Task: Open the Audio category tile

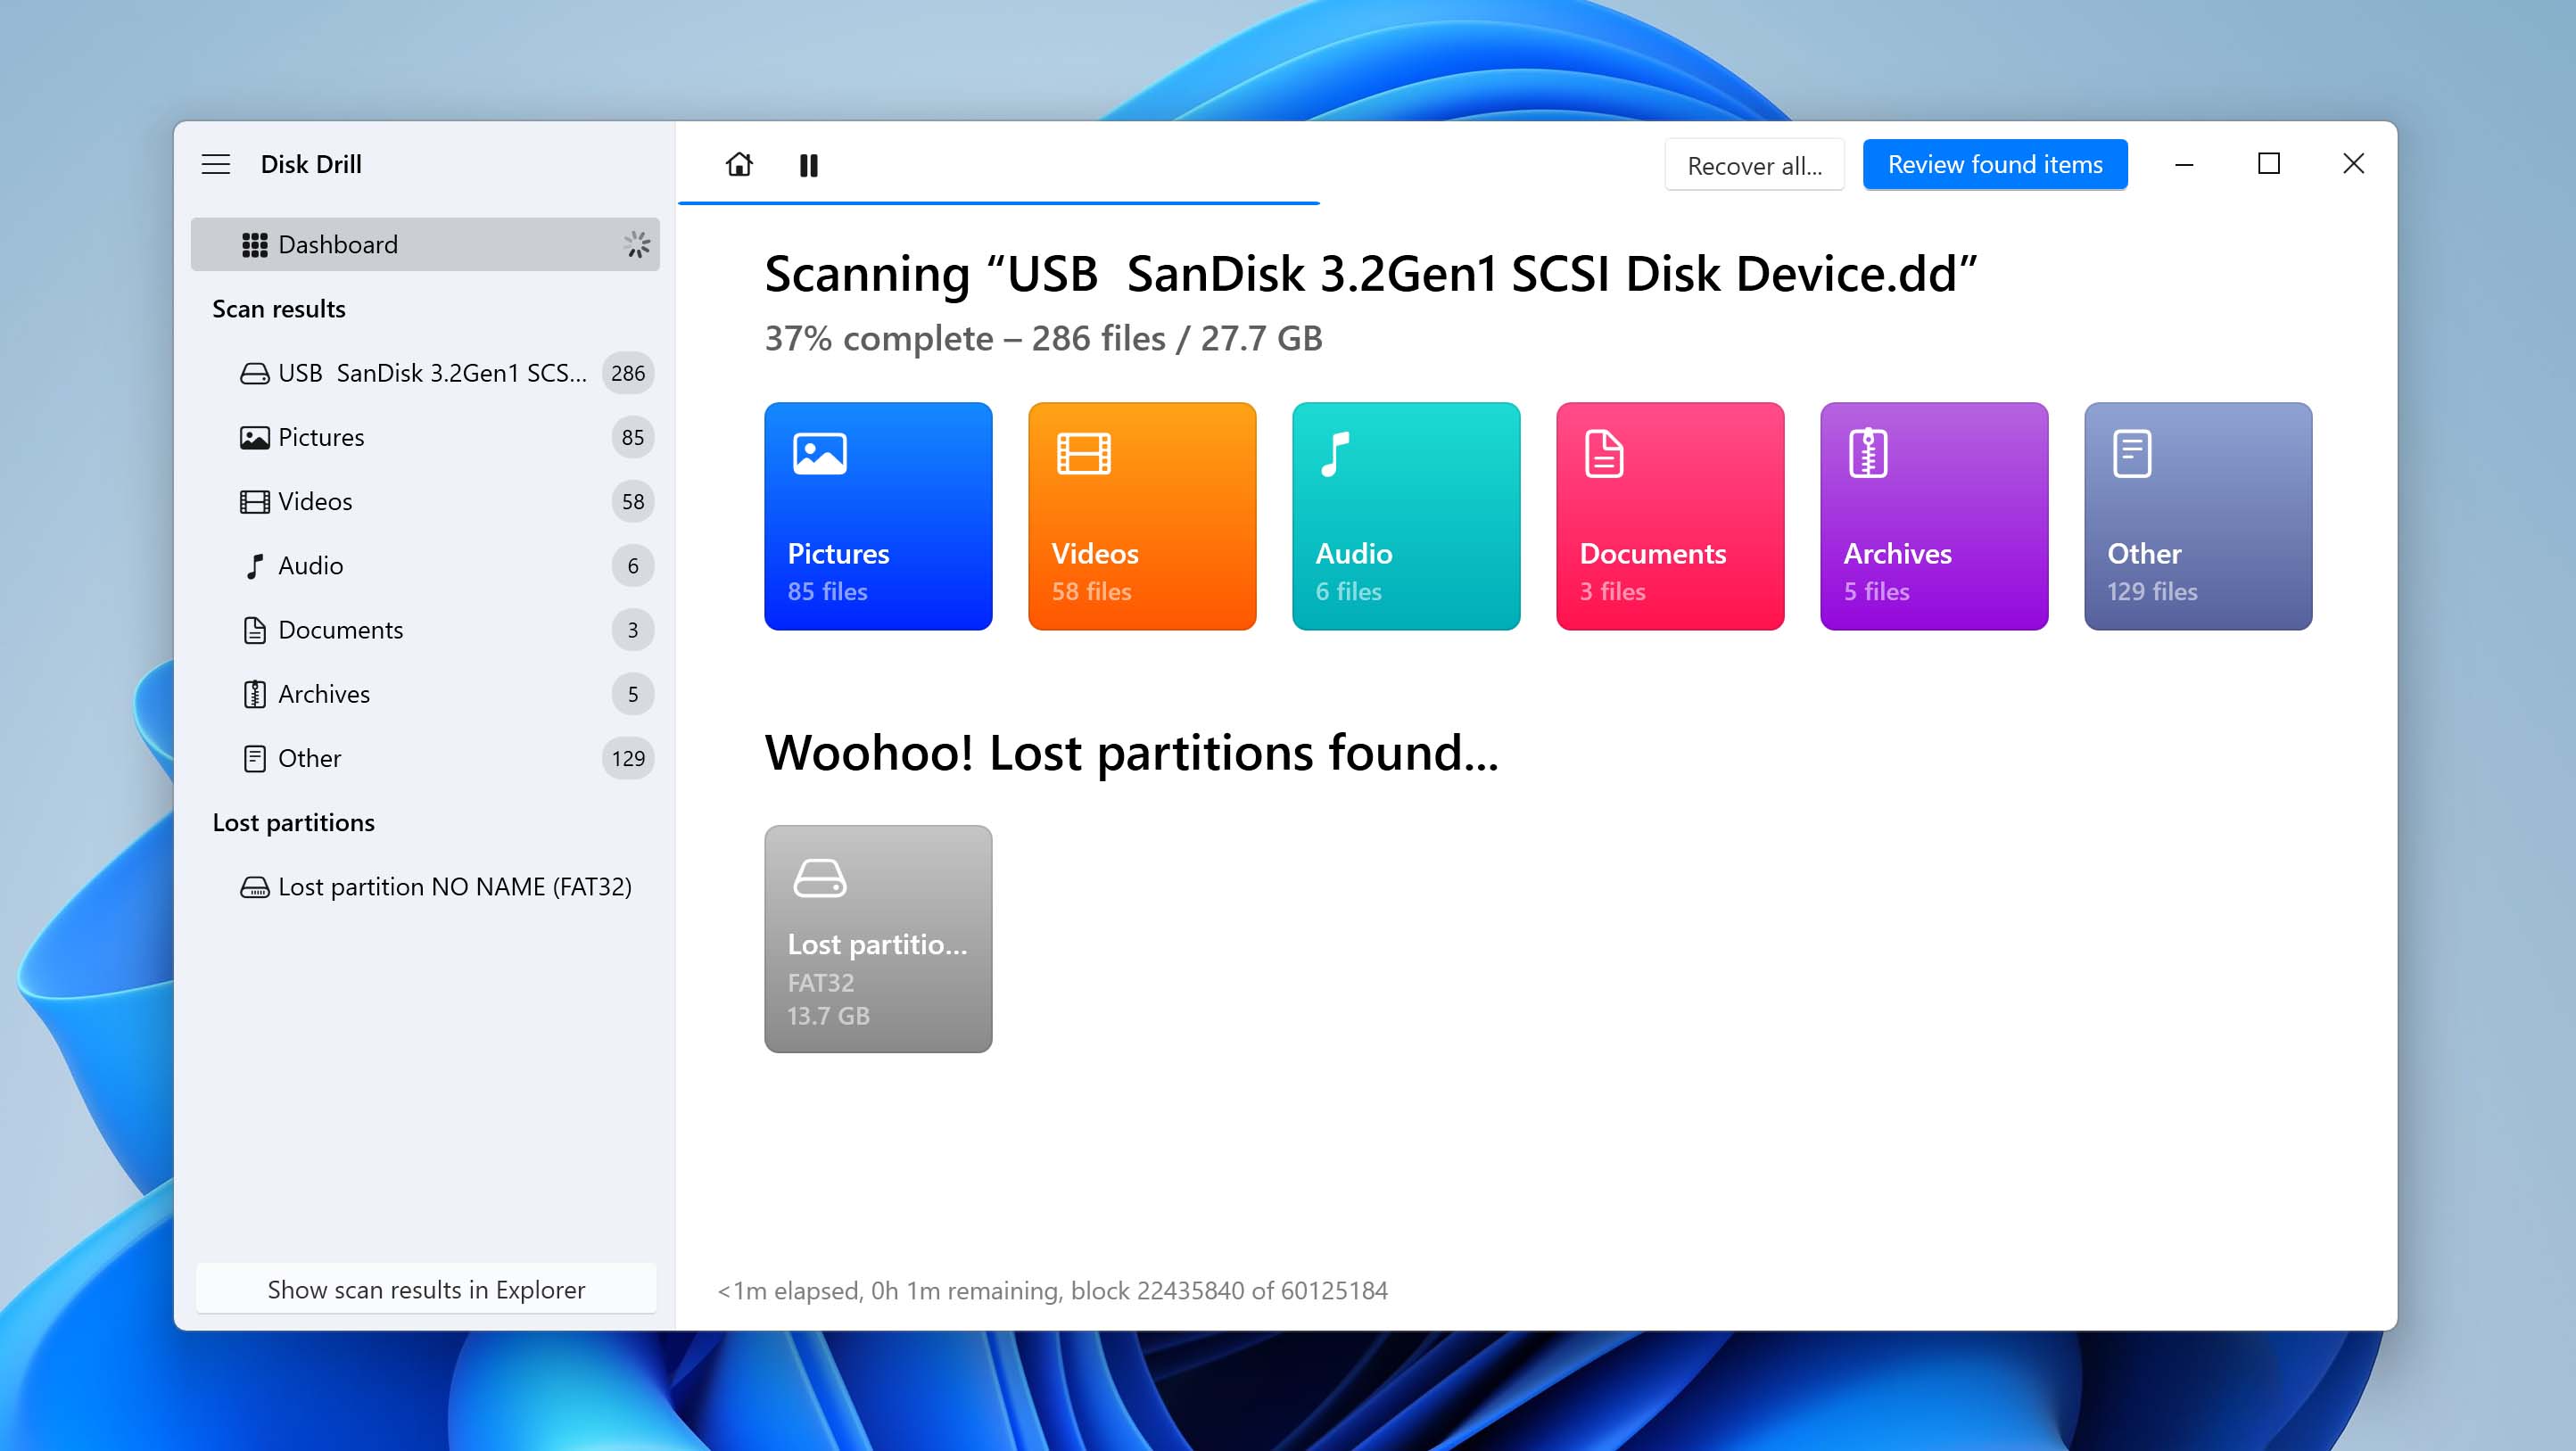Action: tap(1405, 516)
